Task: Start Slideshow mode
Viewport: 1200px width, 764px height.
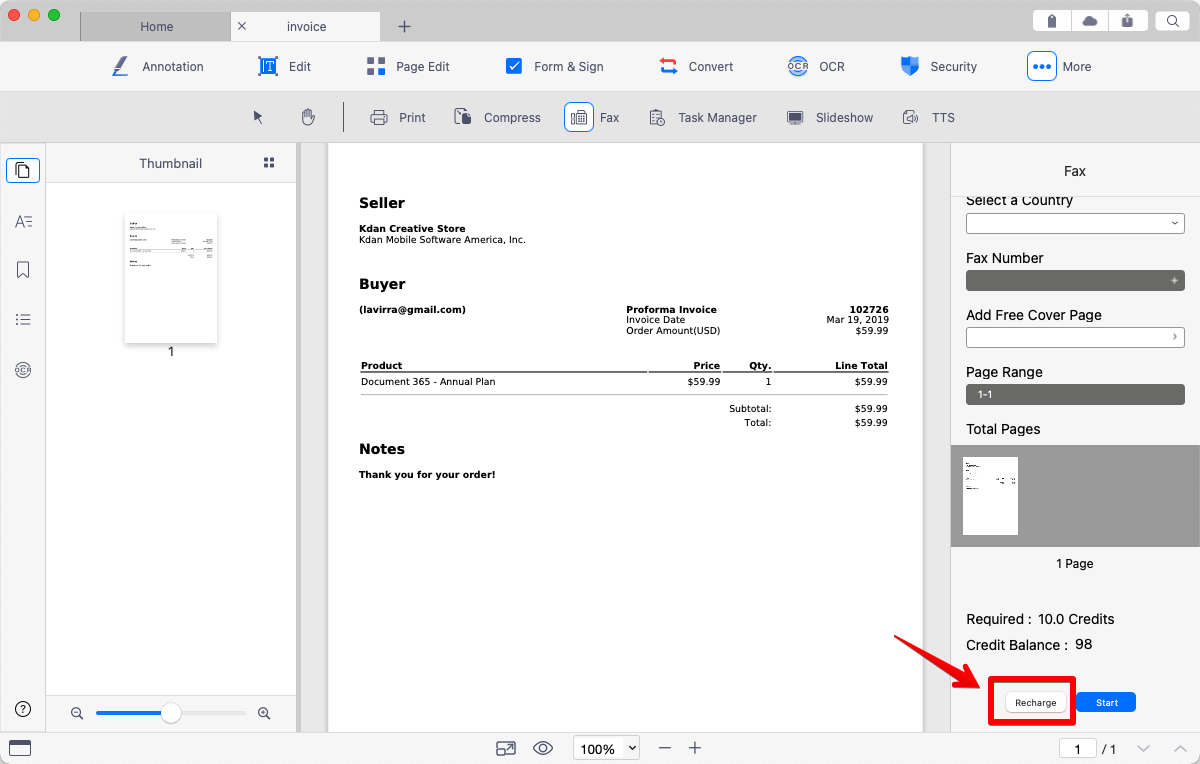Action: coord(830,117)
